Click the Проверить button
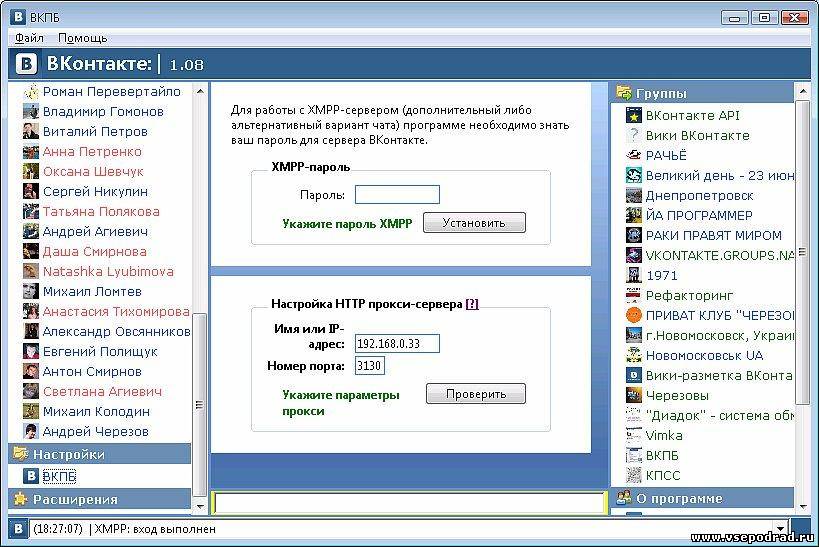This screenshot has height=547, width=819. pos(476,393)
